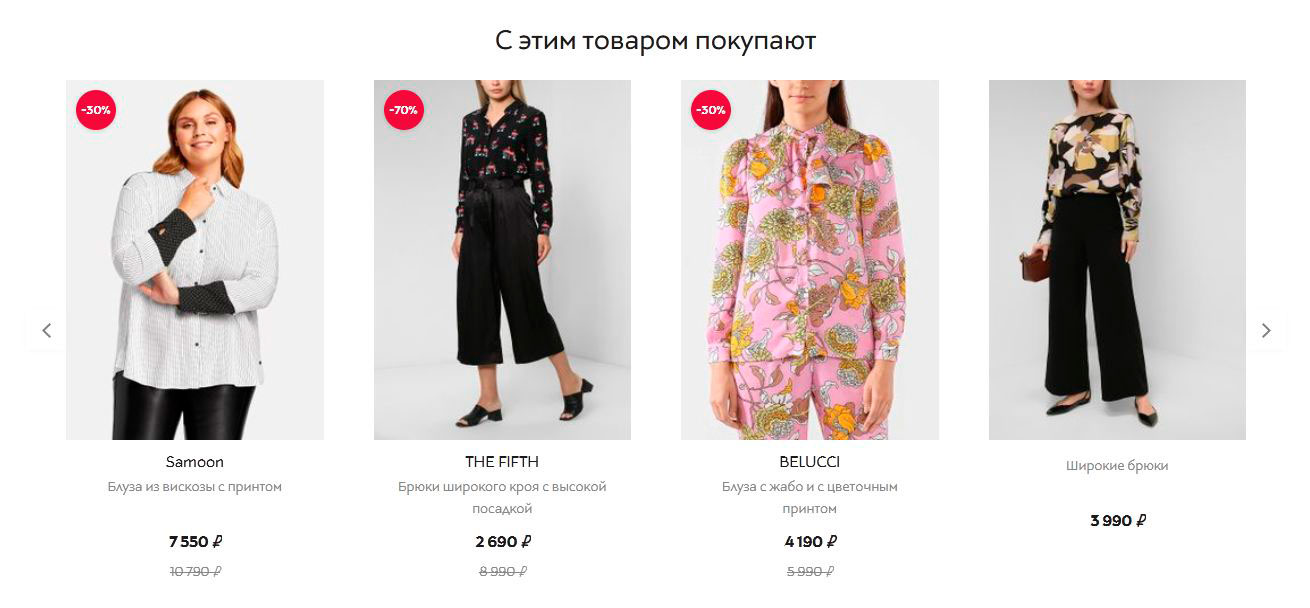Open the wide black trousers photo
1310x608 pixels.
tap(1117, 260)
